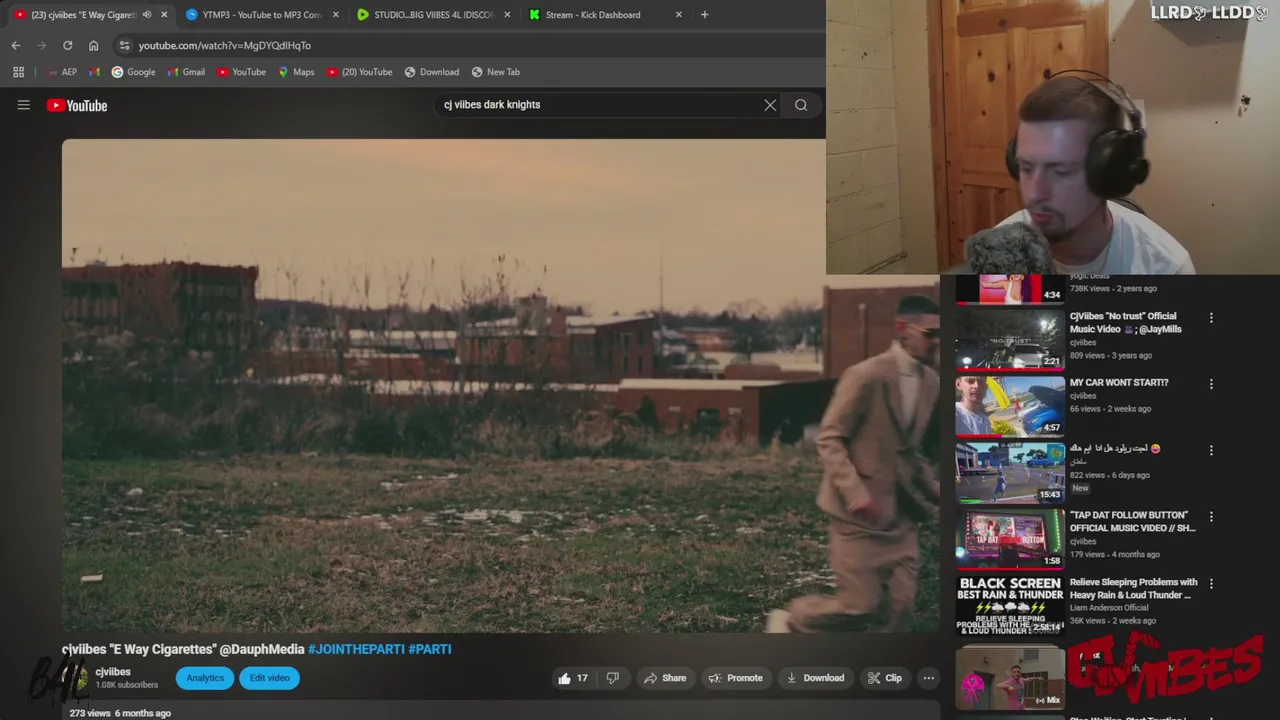
Task: Click the Edit video button
Action: coord(269,678)
